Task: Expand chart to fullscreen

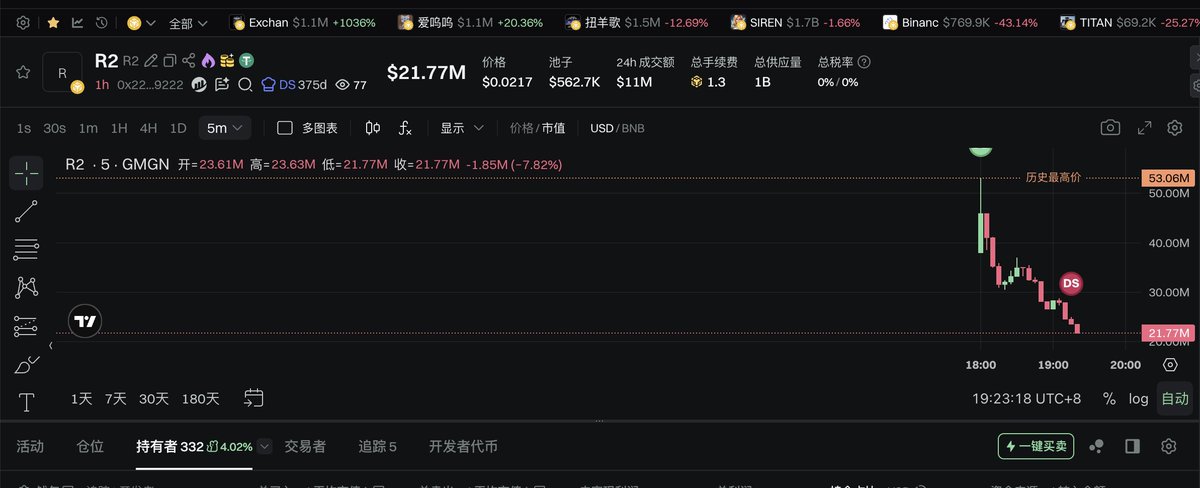Action: click(x=1146, y=128)
